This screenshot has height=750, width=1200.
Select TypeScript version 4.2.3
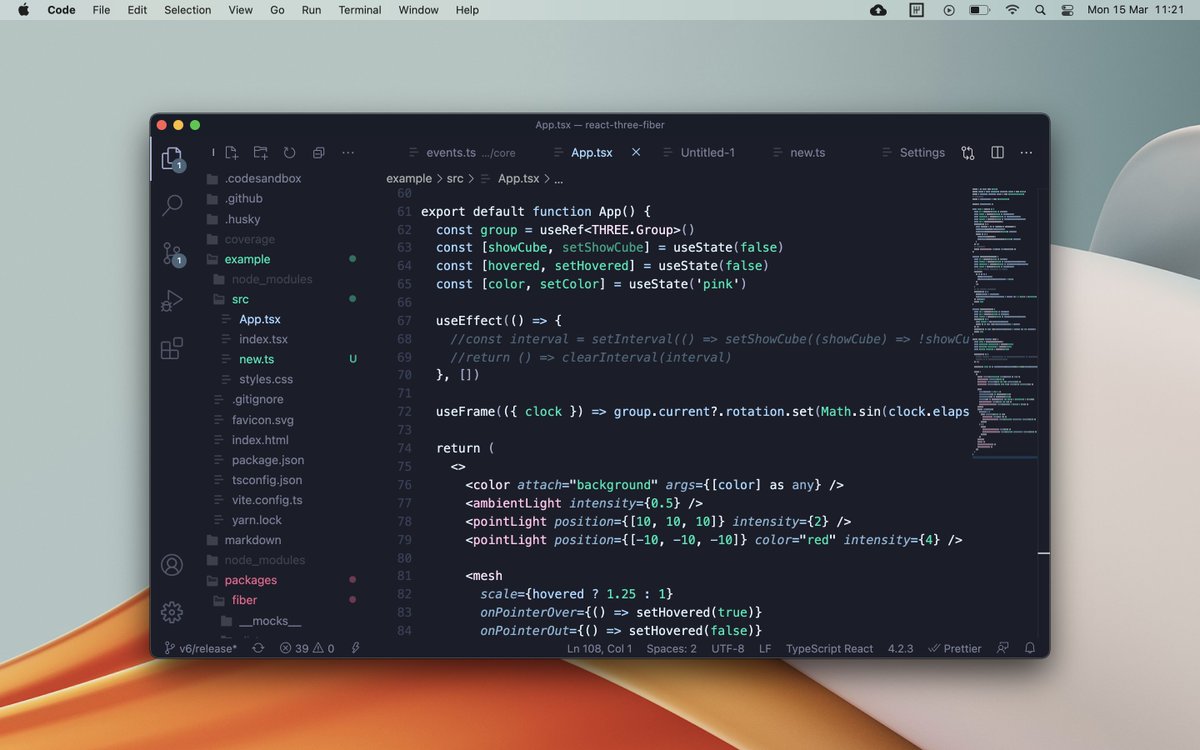[901, 648]
